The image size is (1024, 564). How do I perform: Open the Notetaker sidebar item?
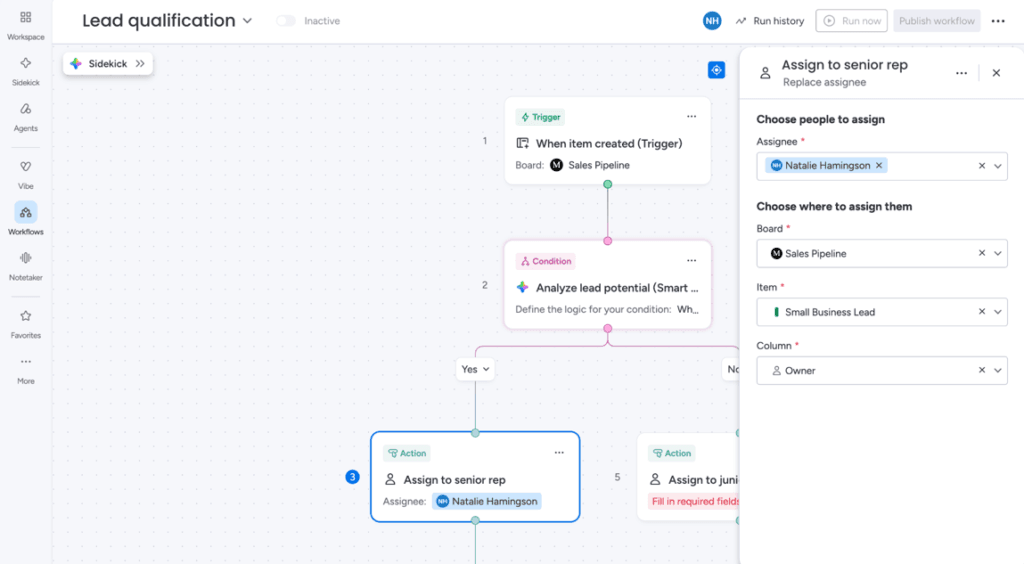point(25,266)
